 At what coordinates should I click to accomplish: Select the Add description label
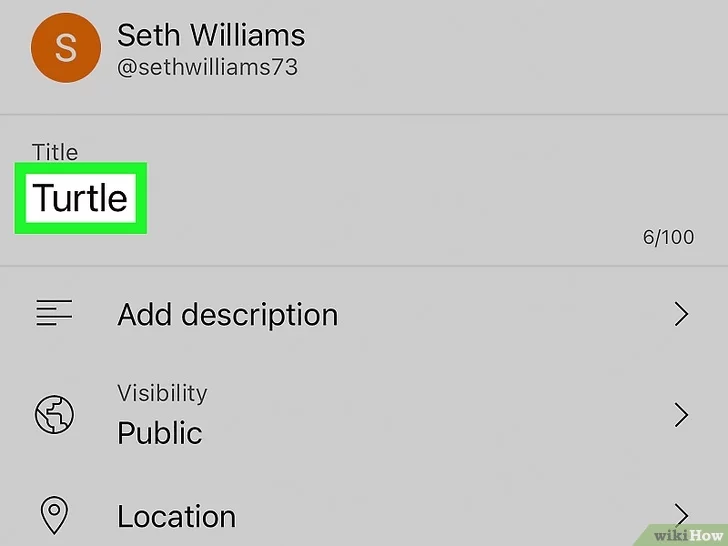(227, 315)
